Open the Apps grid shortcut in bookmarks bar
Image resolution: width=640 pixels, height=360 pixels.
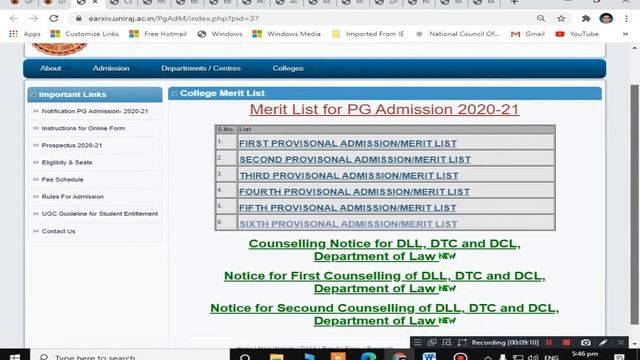coord(24,34)
